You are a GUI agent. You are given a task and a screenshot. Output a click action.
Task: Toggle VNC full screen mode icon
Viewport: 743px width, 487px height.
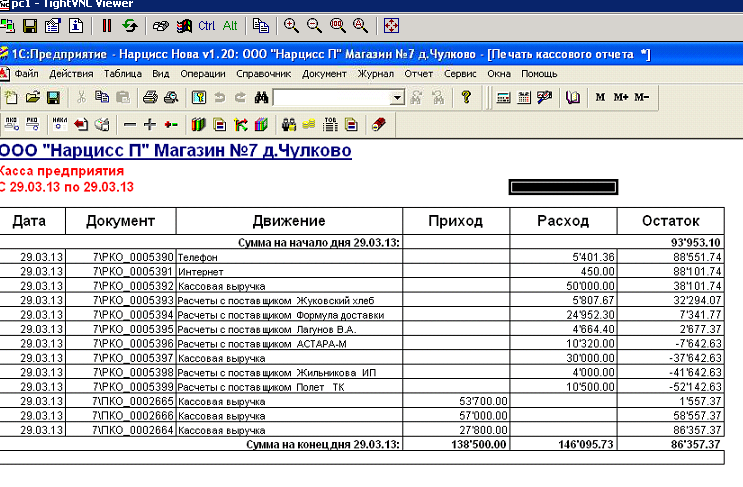coord(391,25)
